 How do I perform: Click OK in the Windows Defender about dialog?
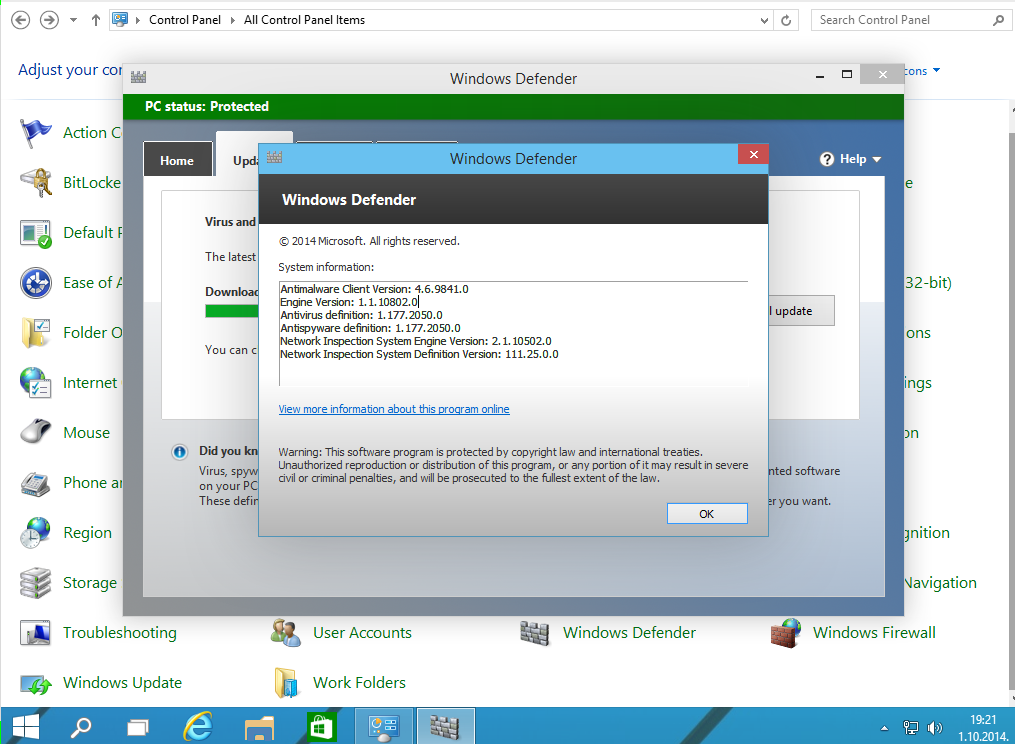pyautogui.click(x=707, y=513)
